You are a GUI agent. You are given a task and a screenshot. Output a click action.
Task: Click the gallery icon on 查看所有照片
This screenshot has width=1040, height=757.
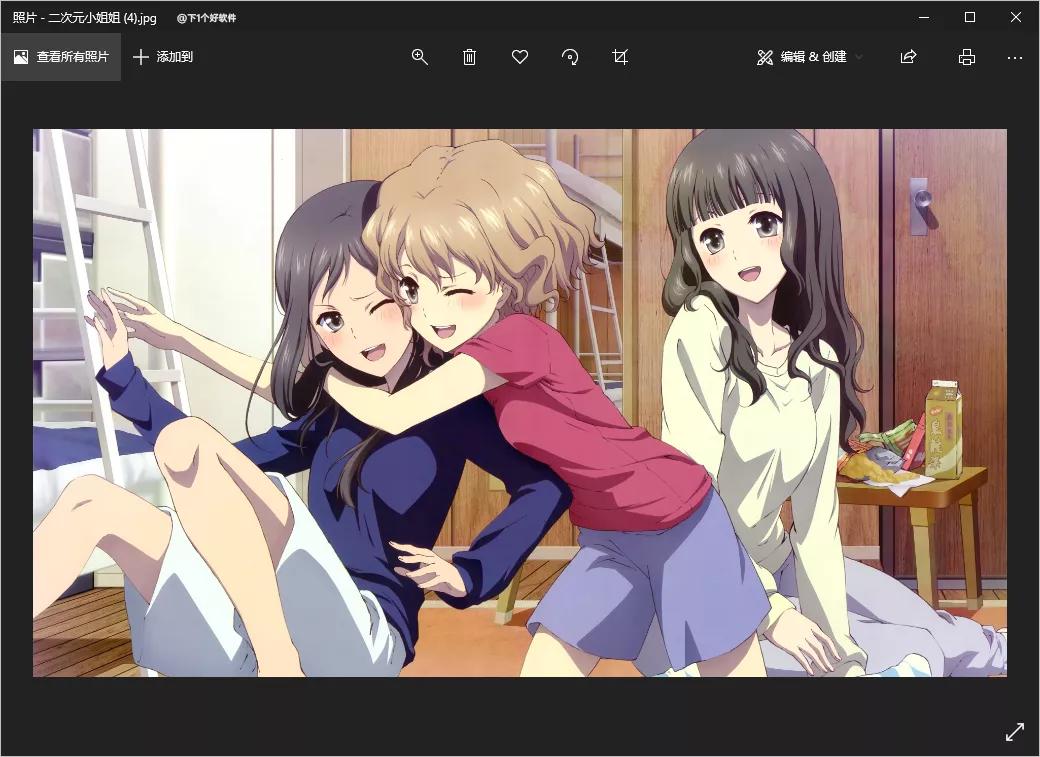click(x=20, y=56)
